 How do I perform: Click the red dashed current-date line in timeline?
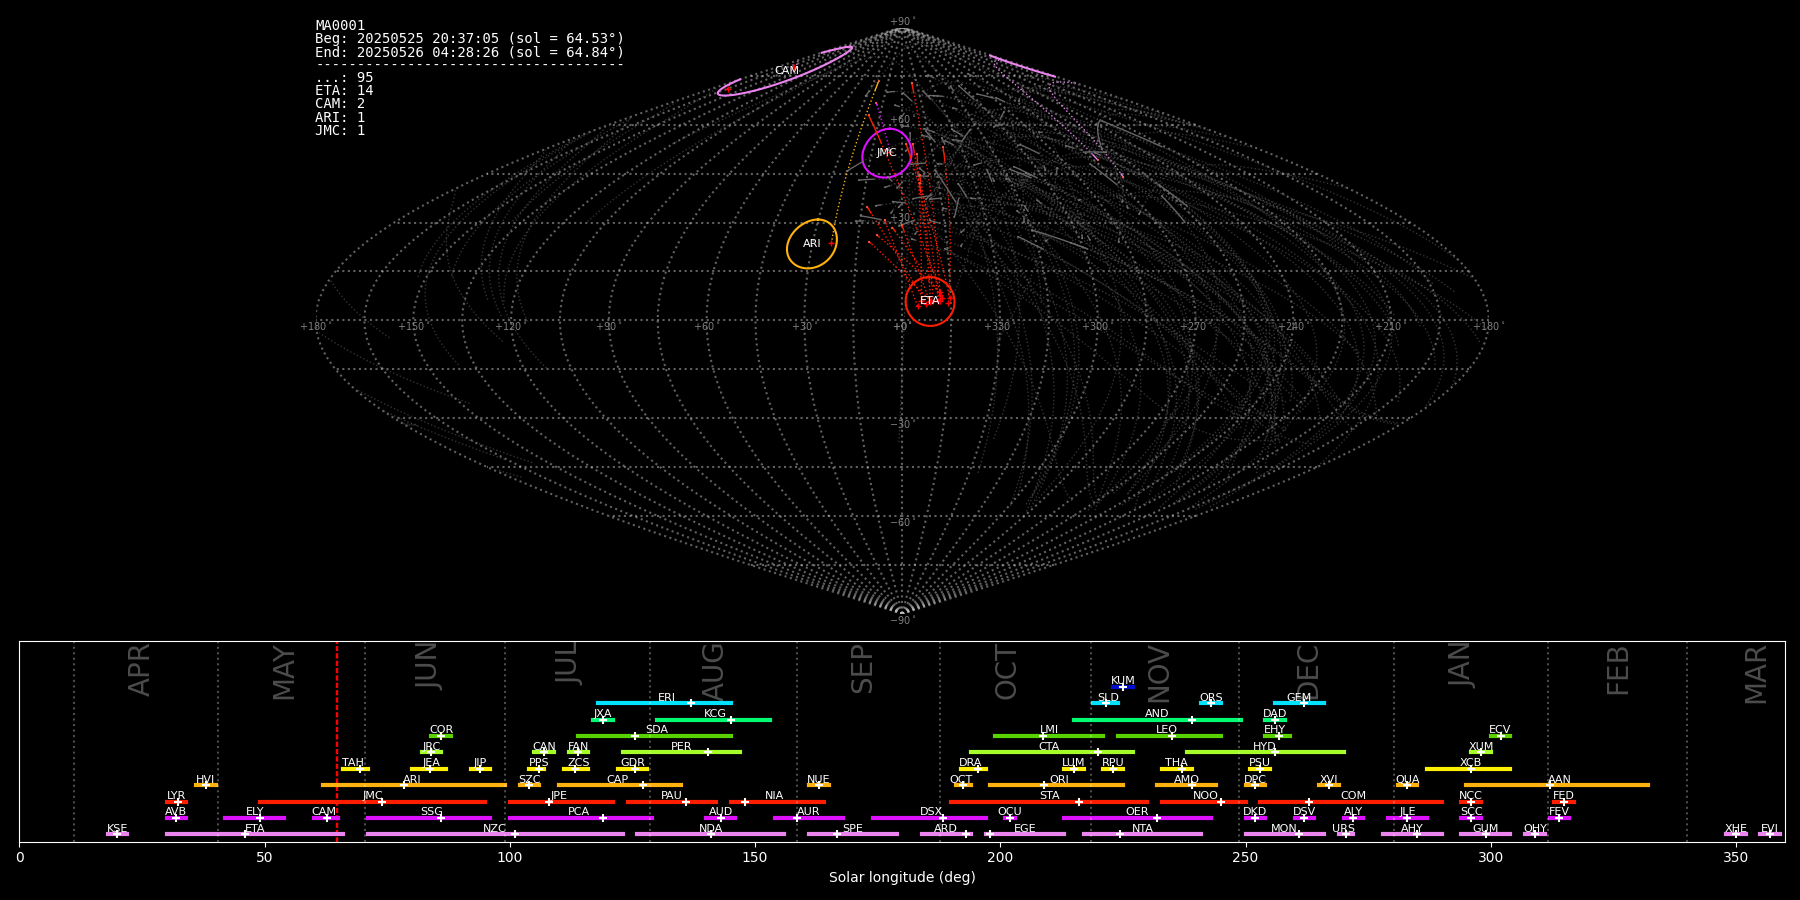tap(337, 741)
